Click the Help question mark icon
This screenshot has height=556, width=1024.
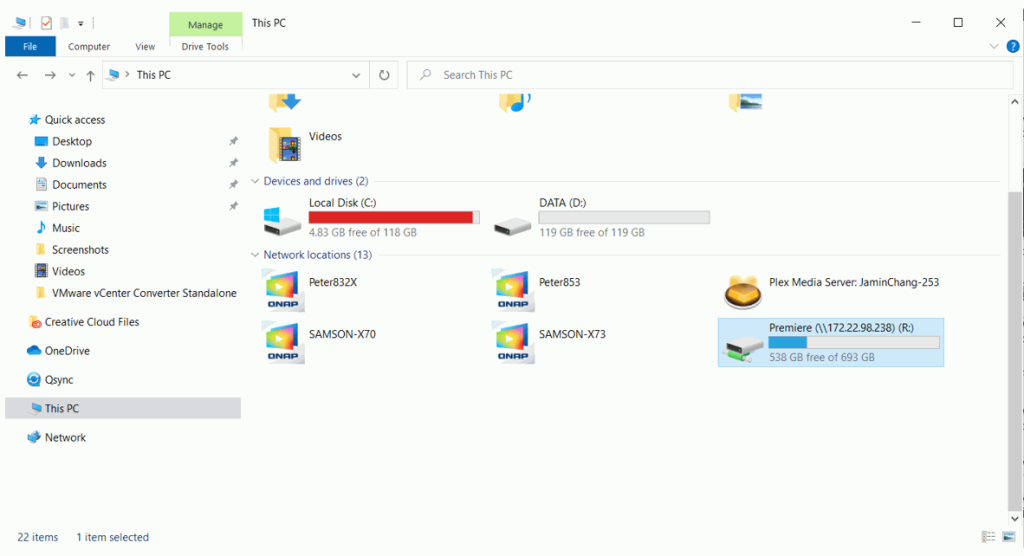1012,46
